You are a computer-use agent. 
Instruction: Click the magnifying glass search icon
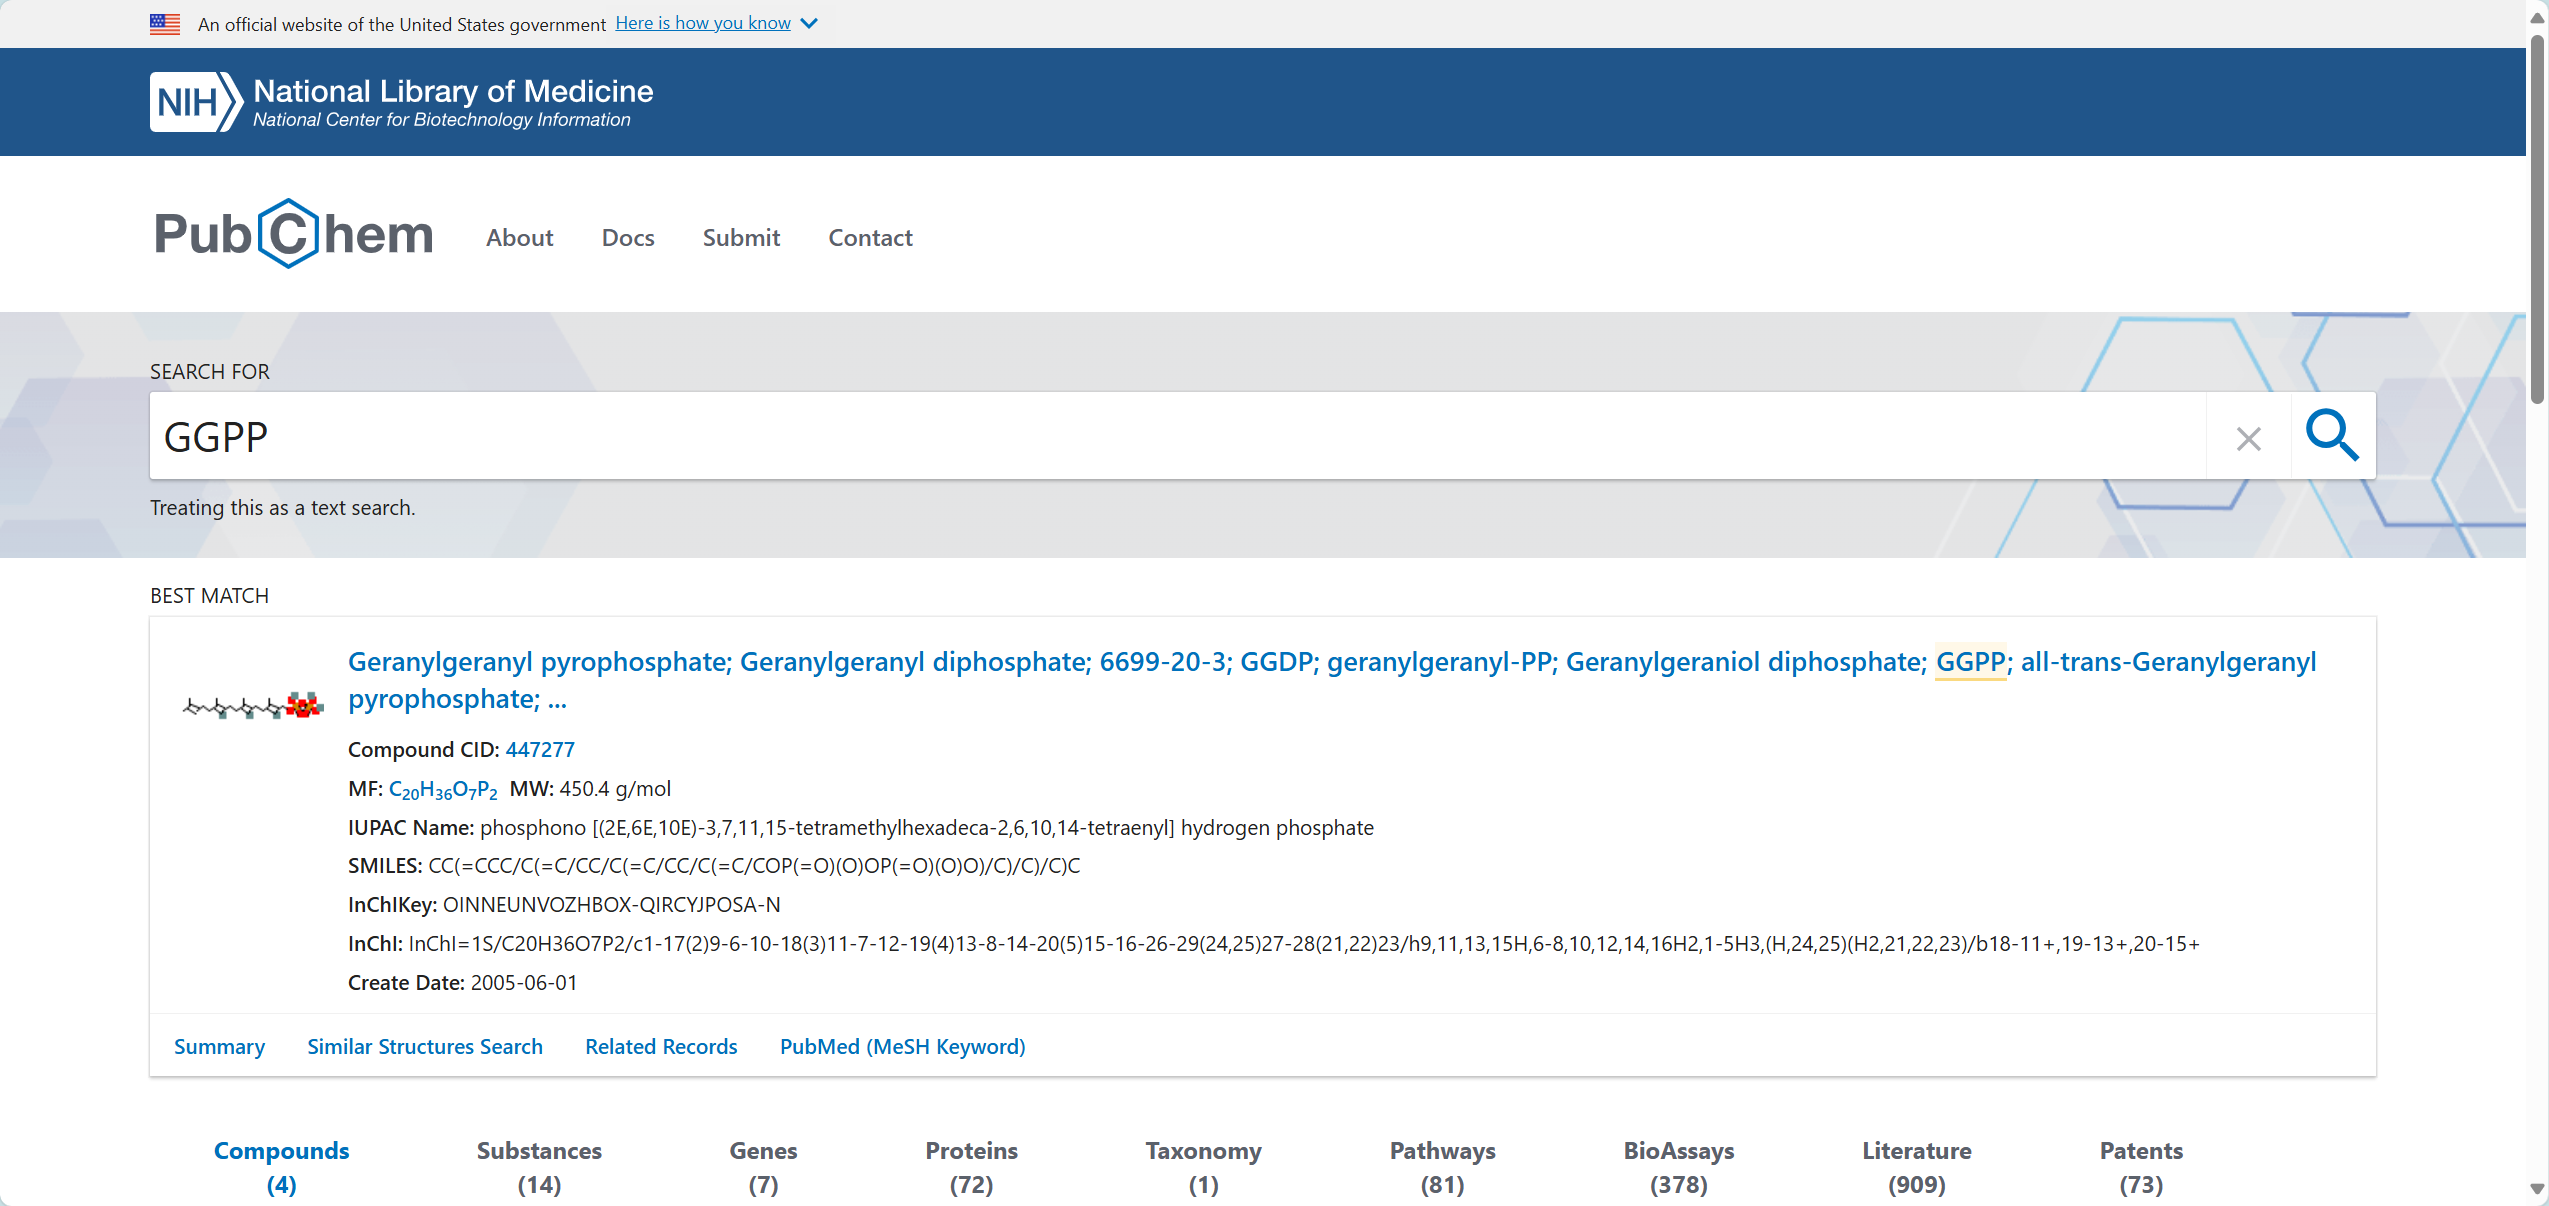click(2332, 436)
